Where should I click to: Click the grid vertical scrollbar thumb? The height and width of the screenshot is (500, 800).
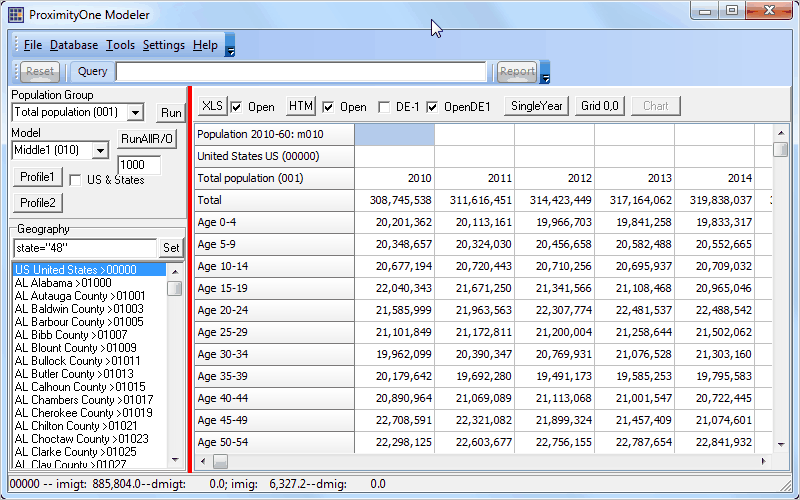(x=781, y=149)
